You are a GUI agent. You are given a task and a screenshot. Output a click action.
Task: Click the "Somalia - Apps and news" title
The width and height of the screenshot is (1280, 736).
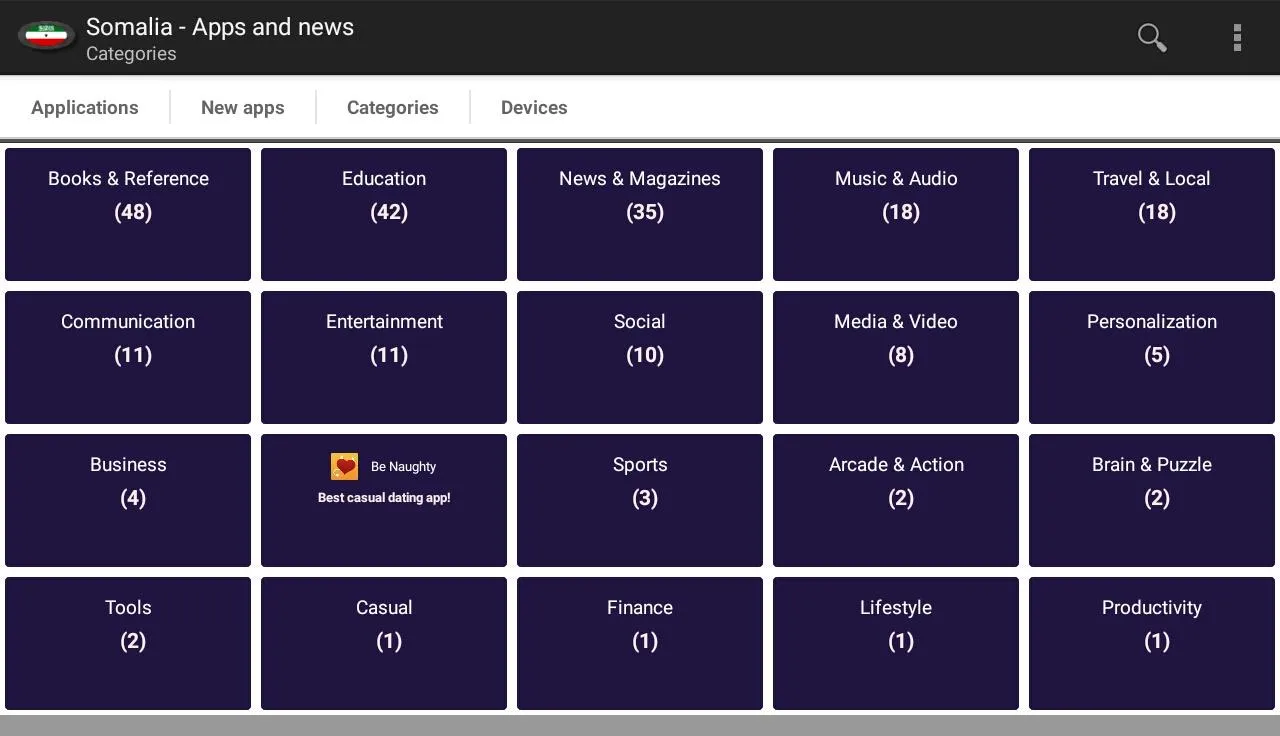220,27
